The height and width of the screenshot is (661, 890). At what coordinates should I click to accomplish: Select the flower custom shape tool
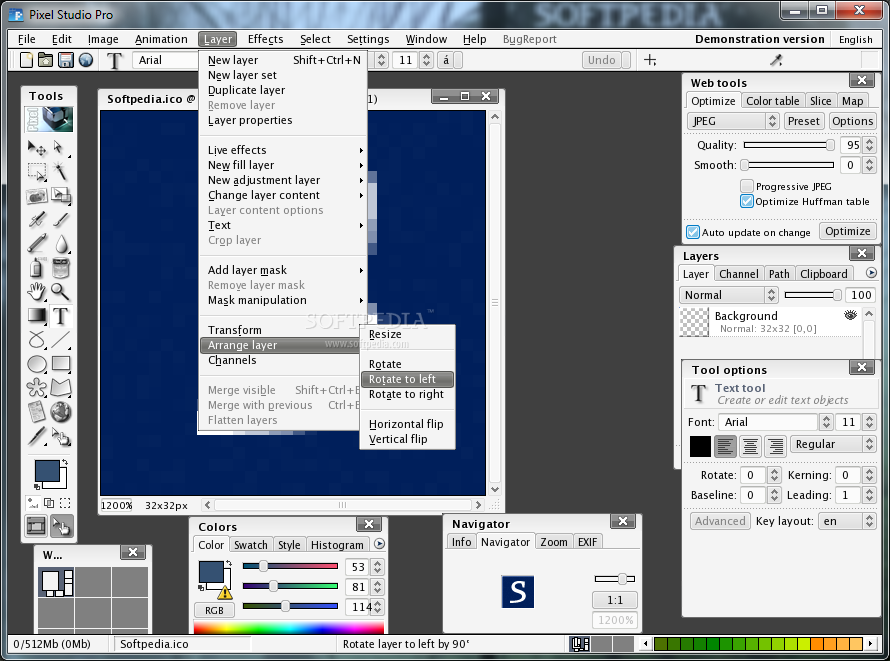[37, 388]
